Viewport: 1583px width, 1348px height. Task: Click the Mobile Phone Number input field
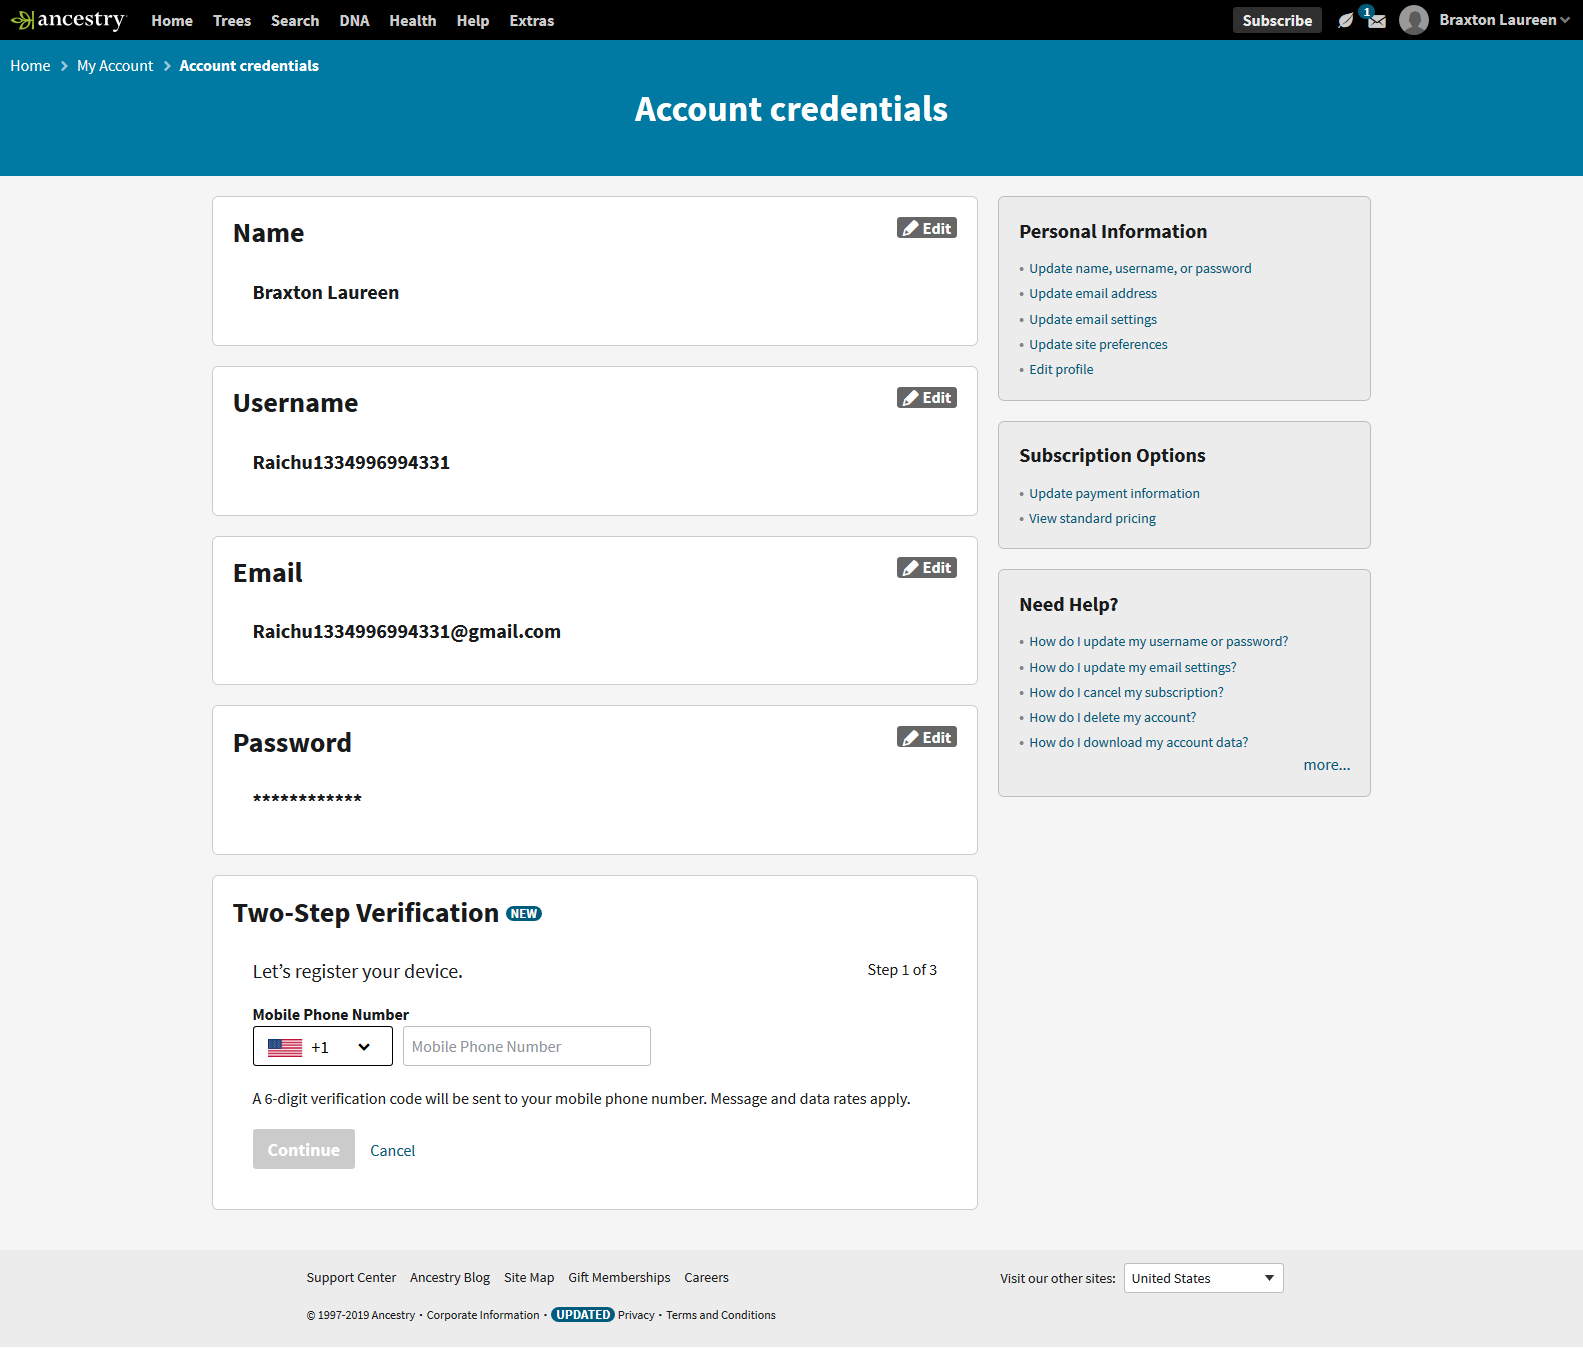tap(527, 1046)
